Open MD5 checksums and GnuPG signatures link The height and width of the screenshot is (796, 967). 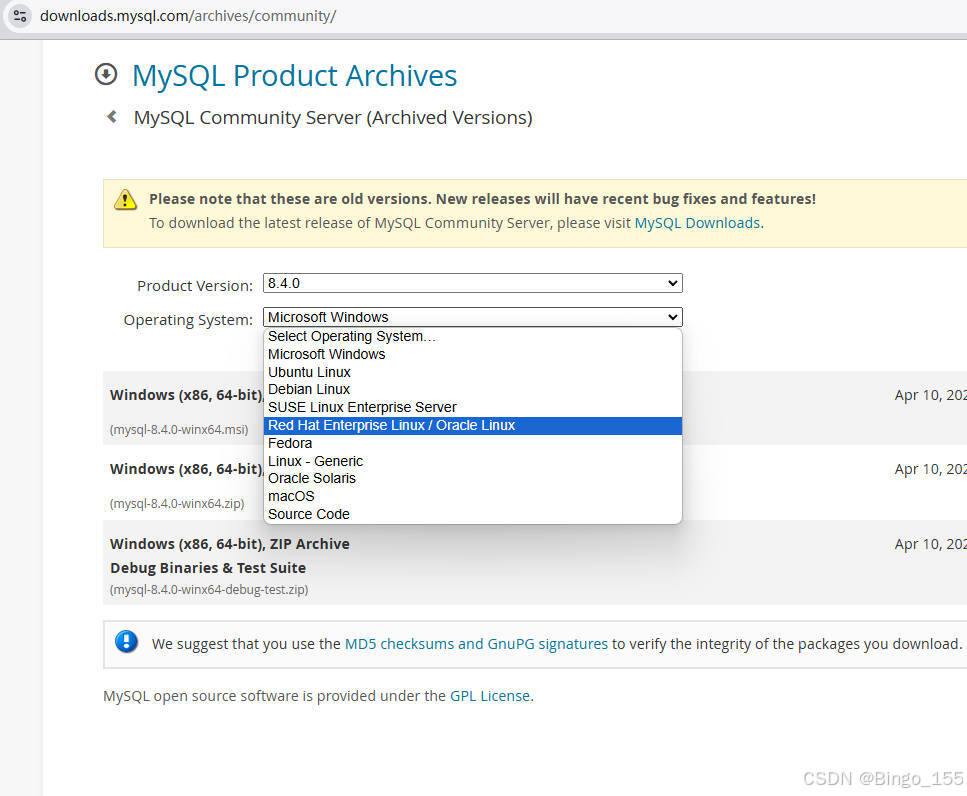point(476,644)
